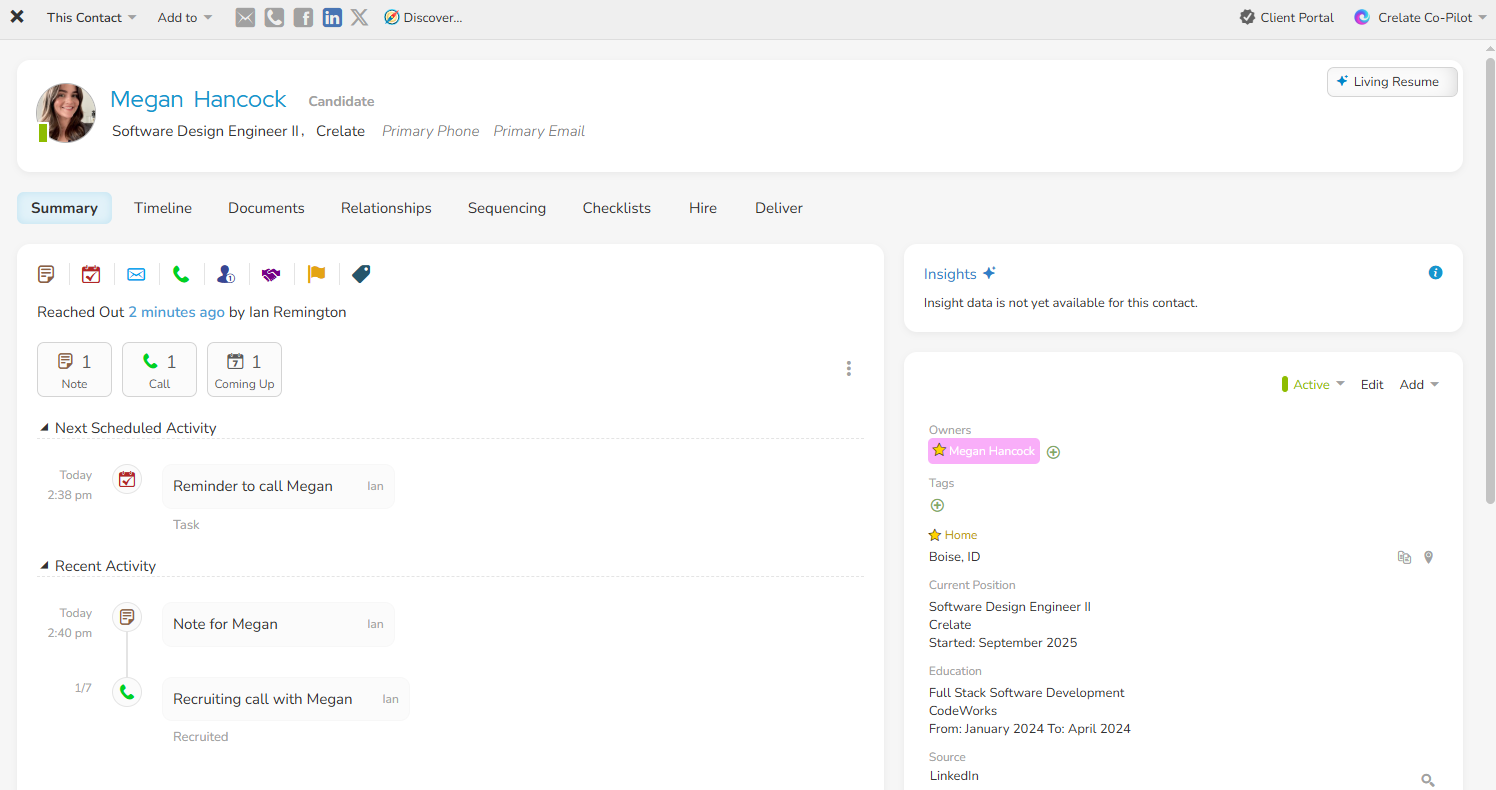Collapse the Next Scheduled Activity section
Viewport: 1496px width, 790px height.
43,425
